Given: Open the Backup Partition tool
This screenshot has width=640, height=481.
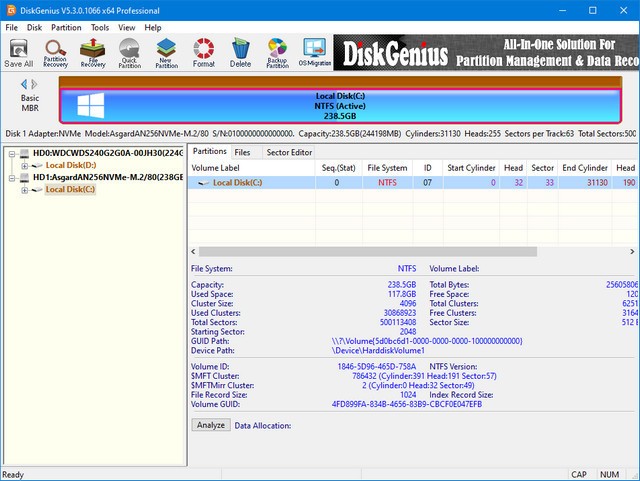Looking at the screenshot, I should click(277, 51).
